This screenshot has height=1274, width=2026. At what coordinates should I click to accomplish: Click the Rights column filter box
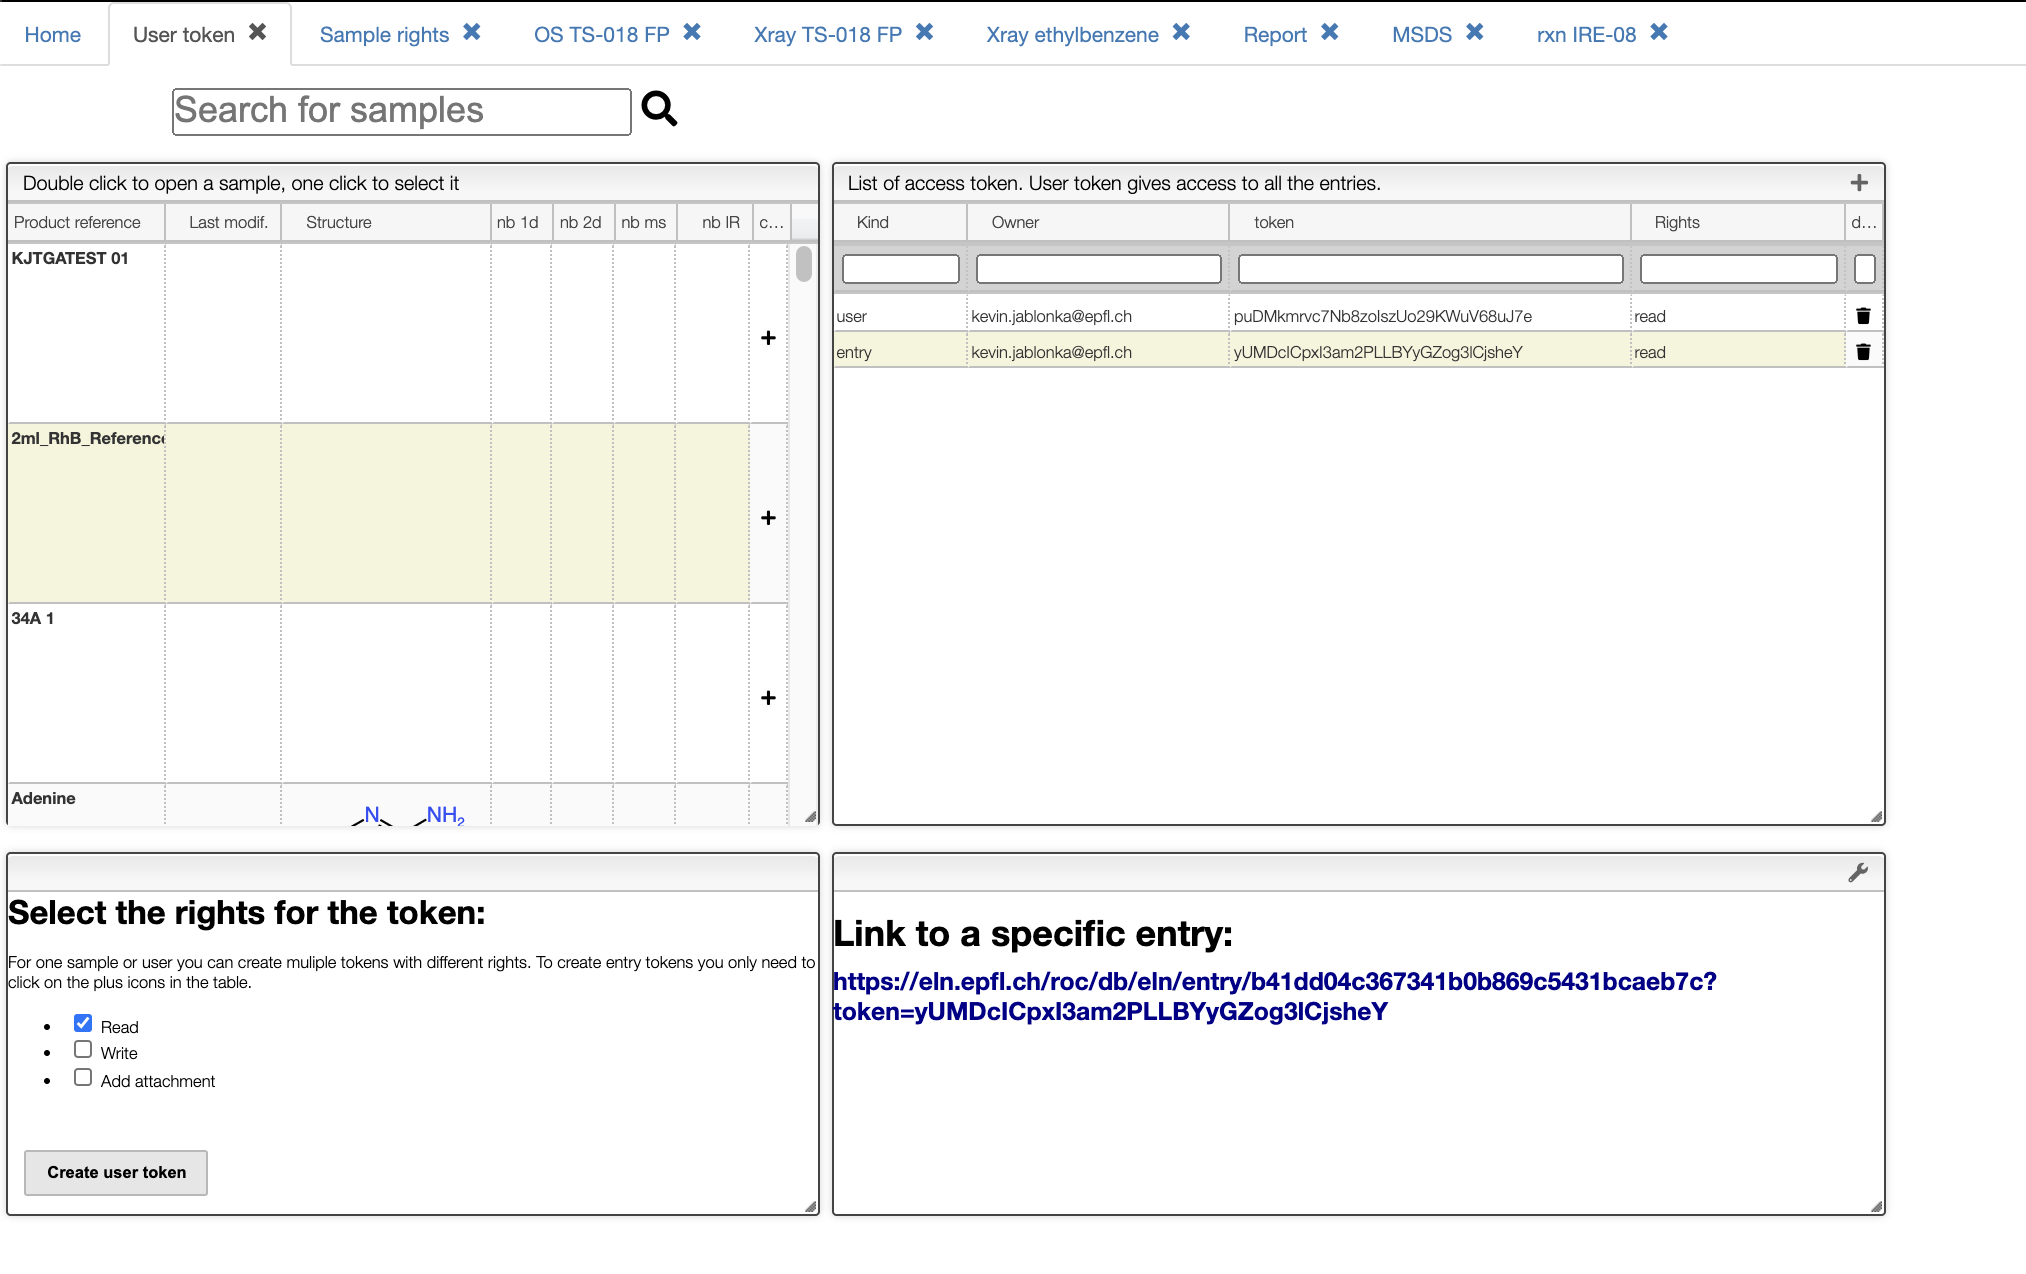click(x=1738, y=269)
